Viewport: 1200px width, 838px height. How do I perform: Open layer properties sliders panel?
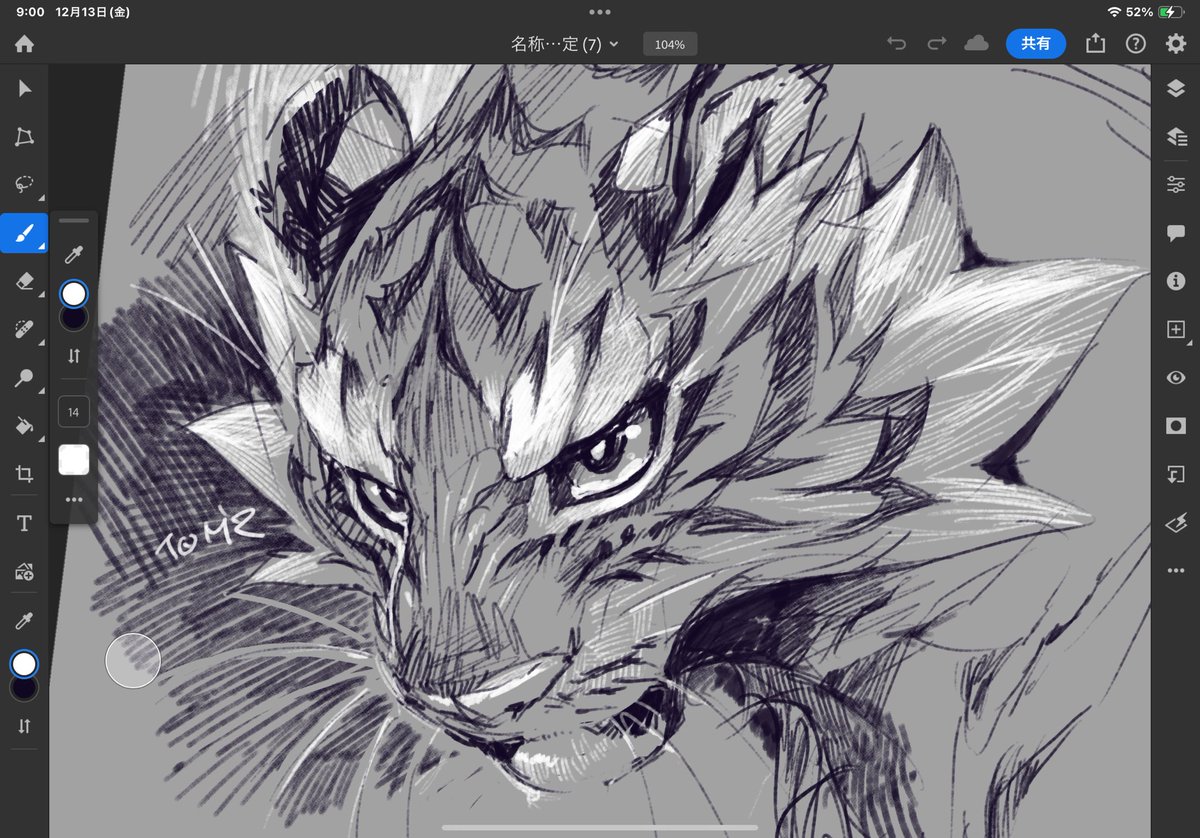tap(1176, 185)
